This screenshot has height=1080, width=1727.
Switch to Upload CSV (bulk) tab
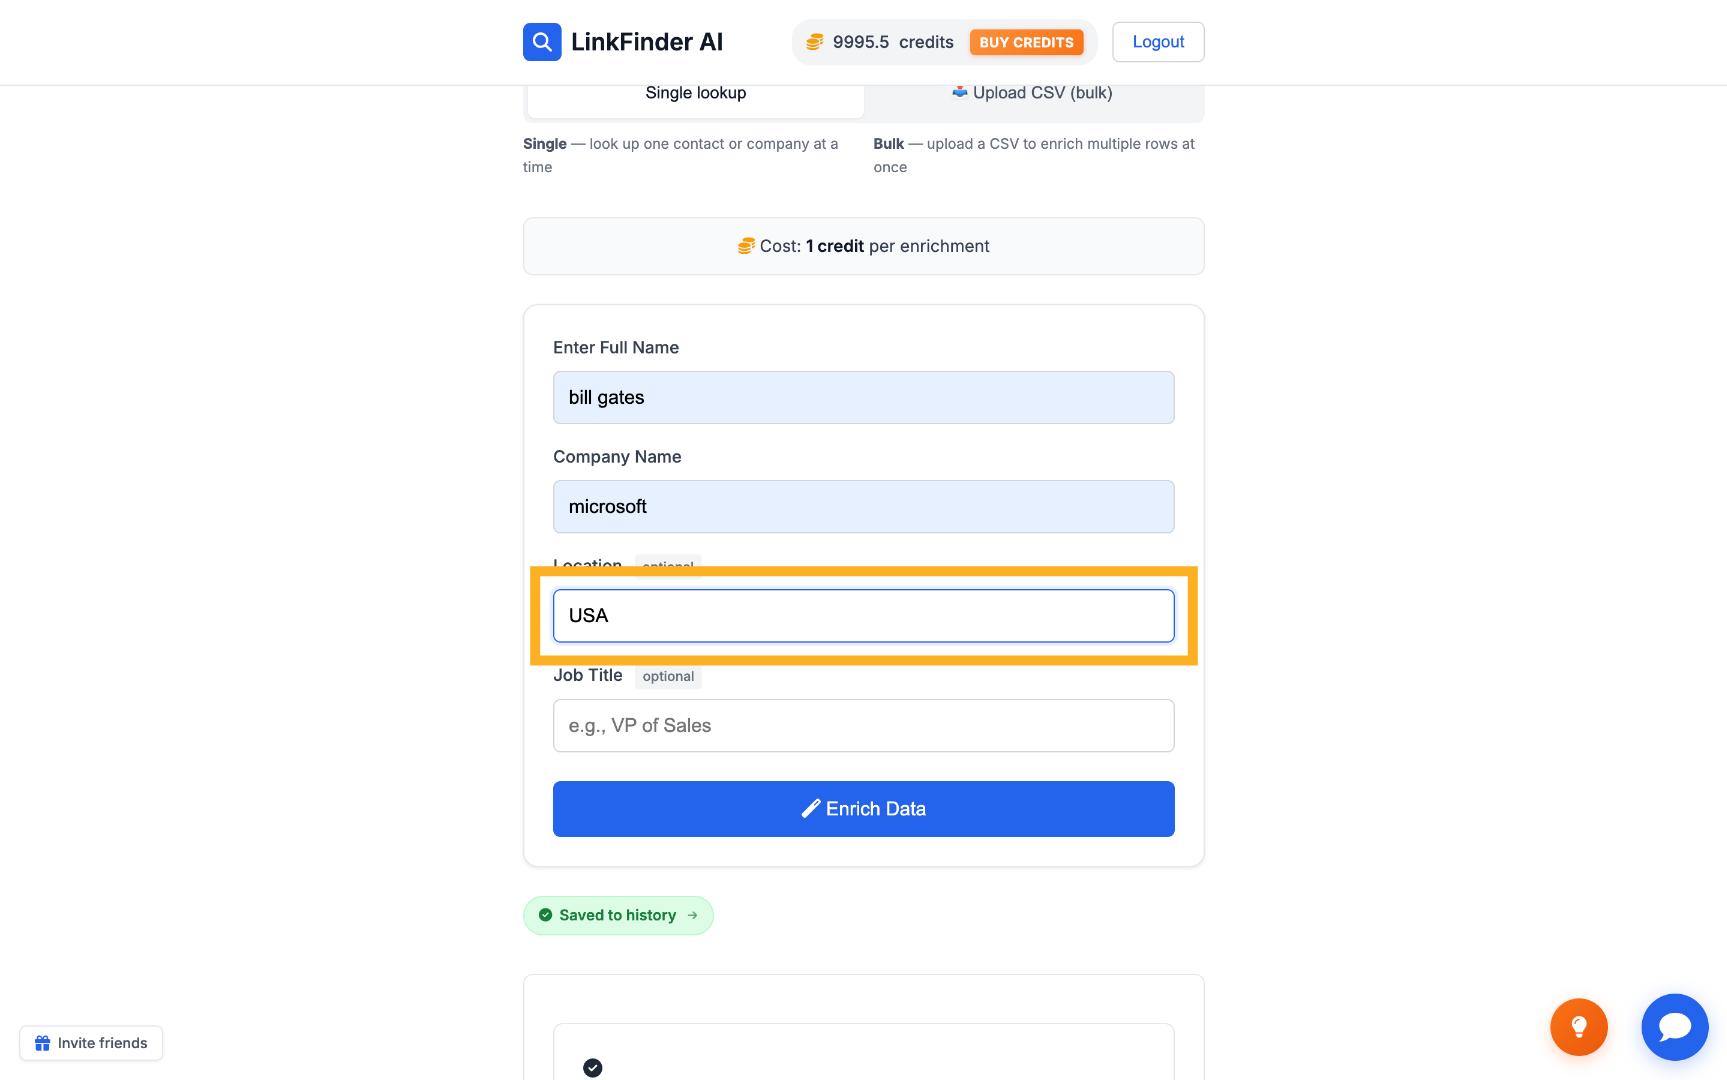(x=1032, y=93)
